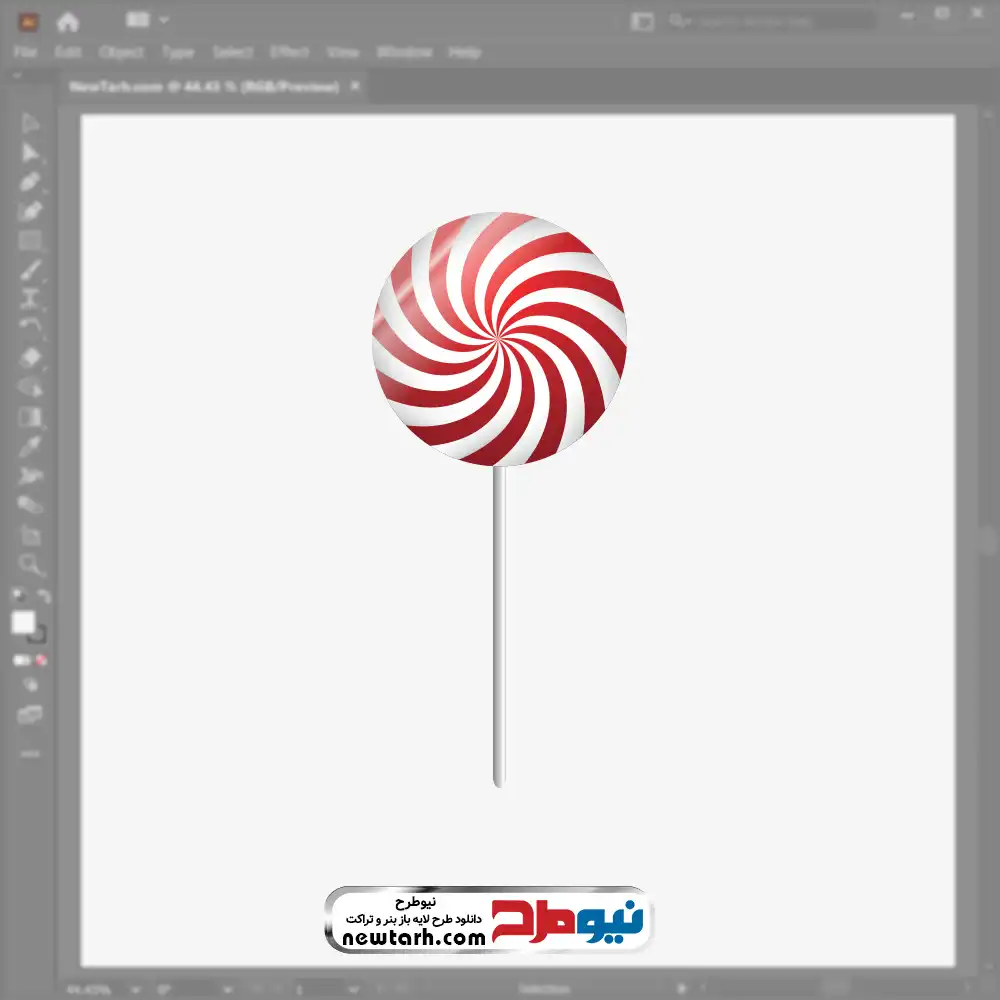Select the Direct Selection tool
This screenshot has height=1000, width=1000.
click(30, 153)
